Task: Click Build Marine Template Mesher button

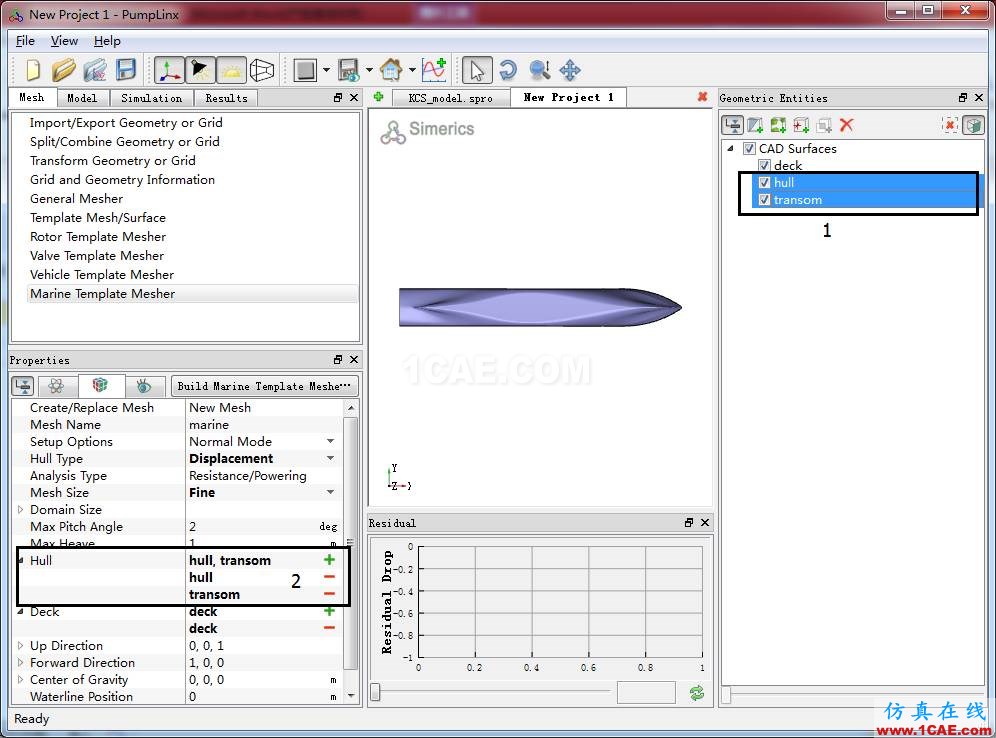Action: [x=265, y=386]
